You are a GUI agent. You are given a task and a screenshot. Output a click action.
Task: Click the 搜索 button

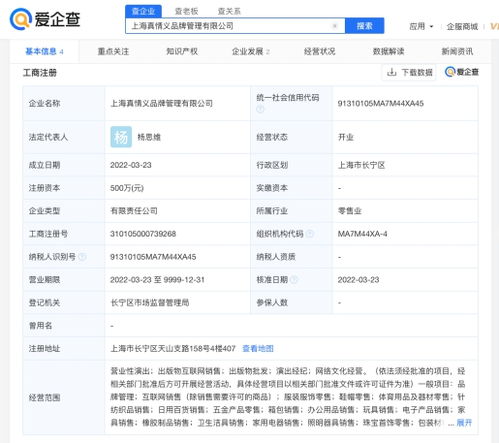[x=364, y=26]
